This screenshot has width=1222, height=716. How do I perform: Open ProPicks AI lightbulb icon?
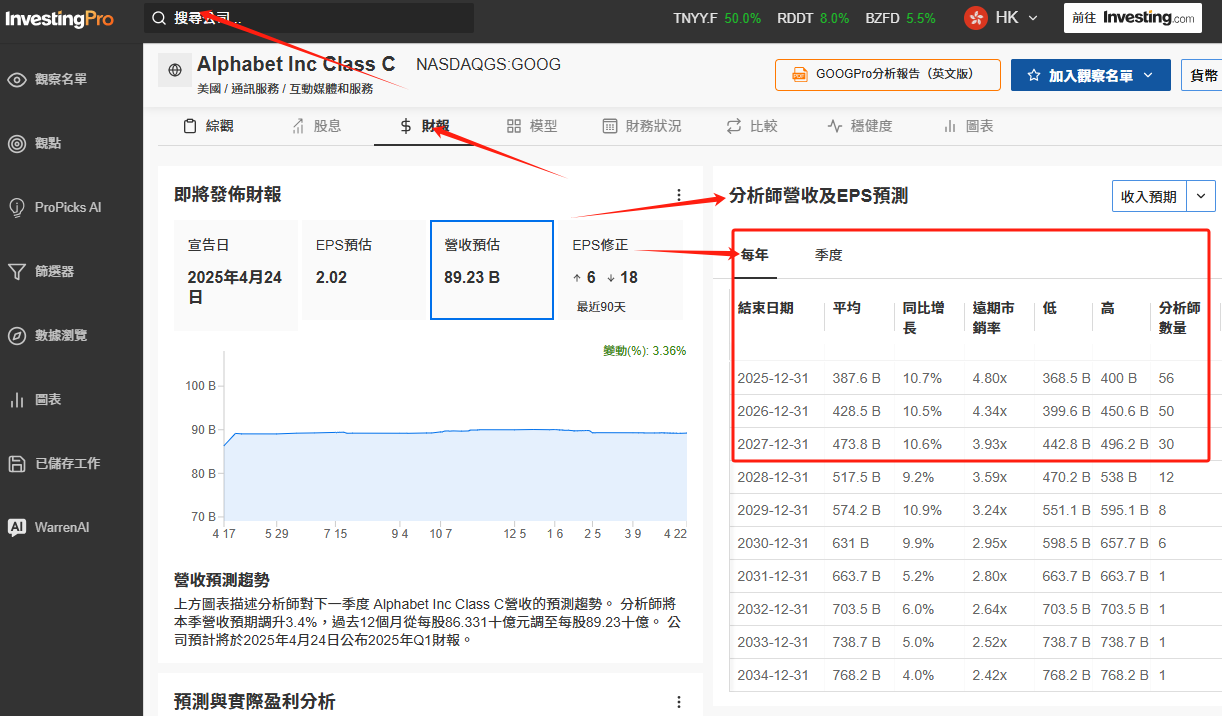click(x=17, y=207)
